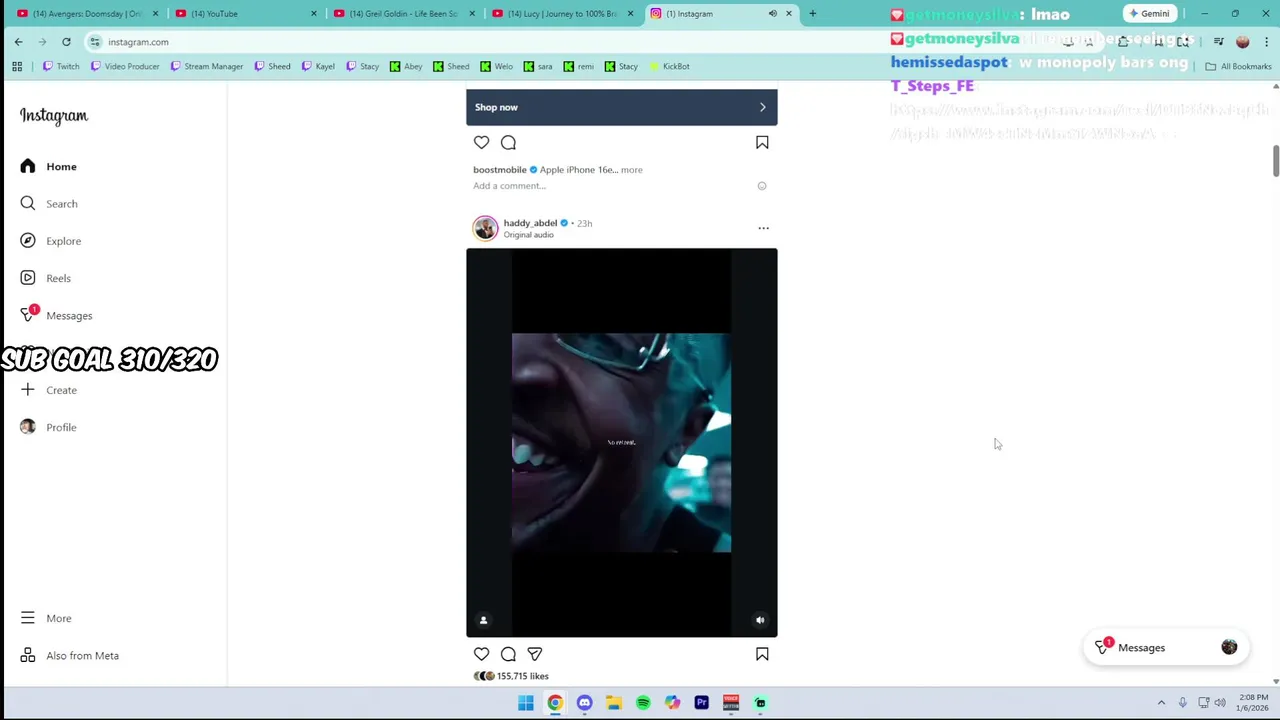1280x720 pixels.
Task: Open File Explorer from taskbar
Action: 613,703
